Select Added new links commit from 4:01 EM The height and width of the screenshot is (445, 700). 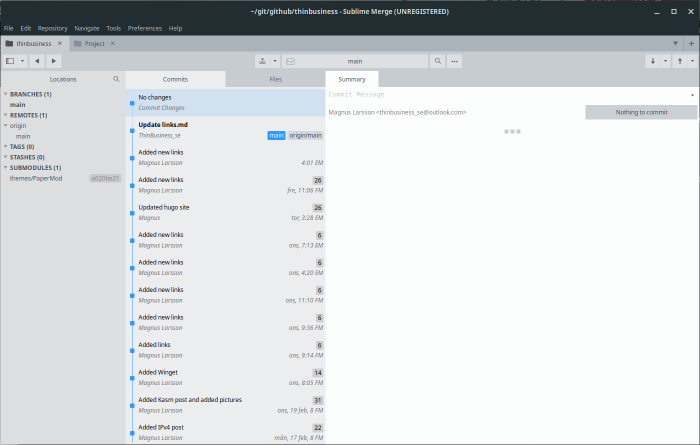[225, 157]
